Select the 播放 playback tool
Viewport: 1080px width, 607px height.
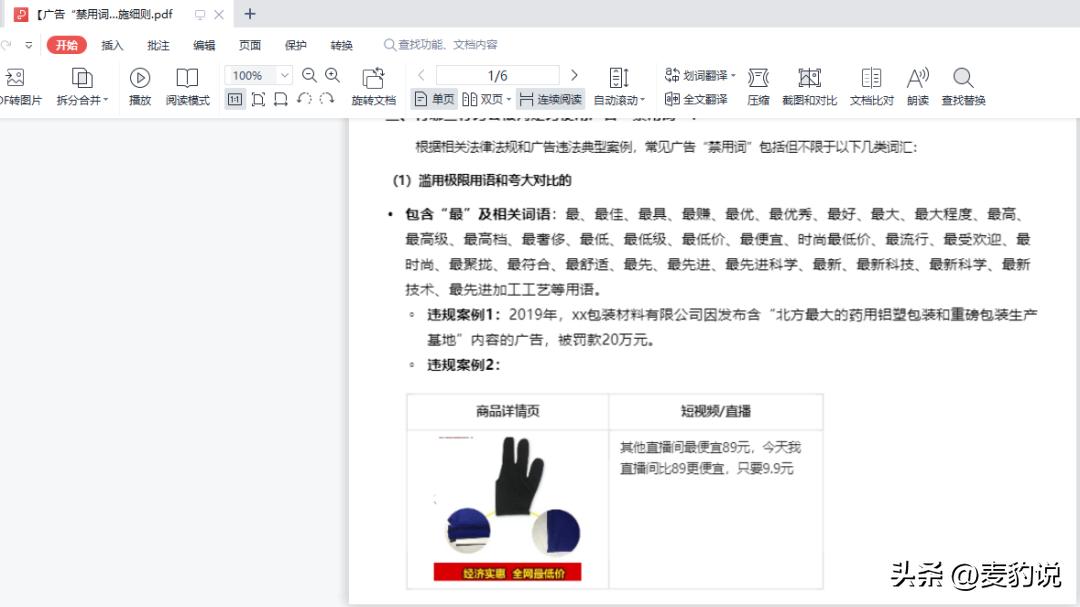tap(140, 85)
